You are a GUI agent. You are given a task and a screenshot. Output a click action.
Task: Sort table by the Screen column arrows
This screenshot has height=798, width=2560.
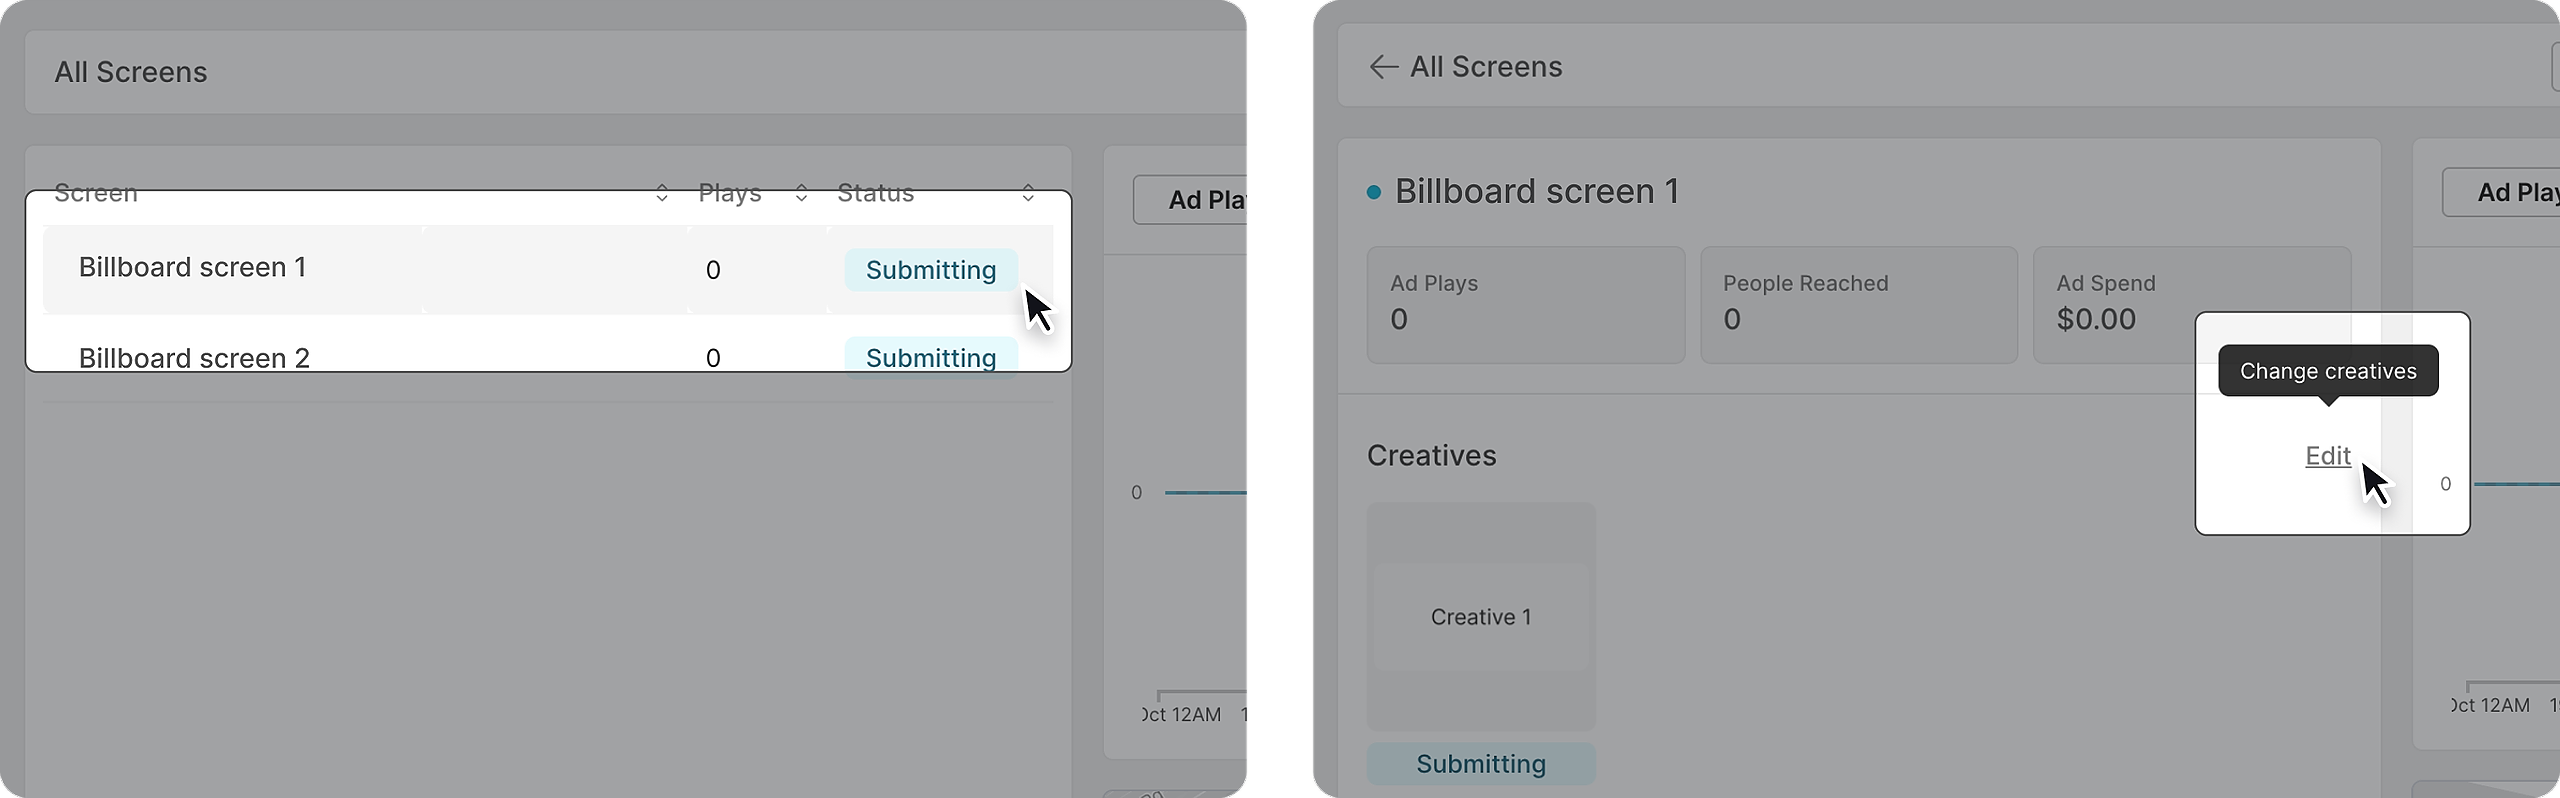[x=661, y=193]
